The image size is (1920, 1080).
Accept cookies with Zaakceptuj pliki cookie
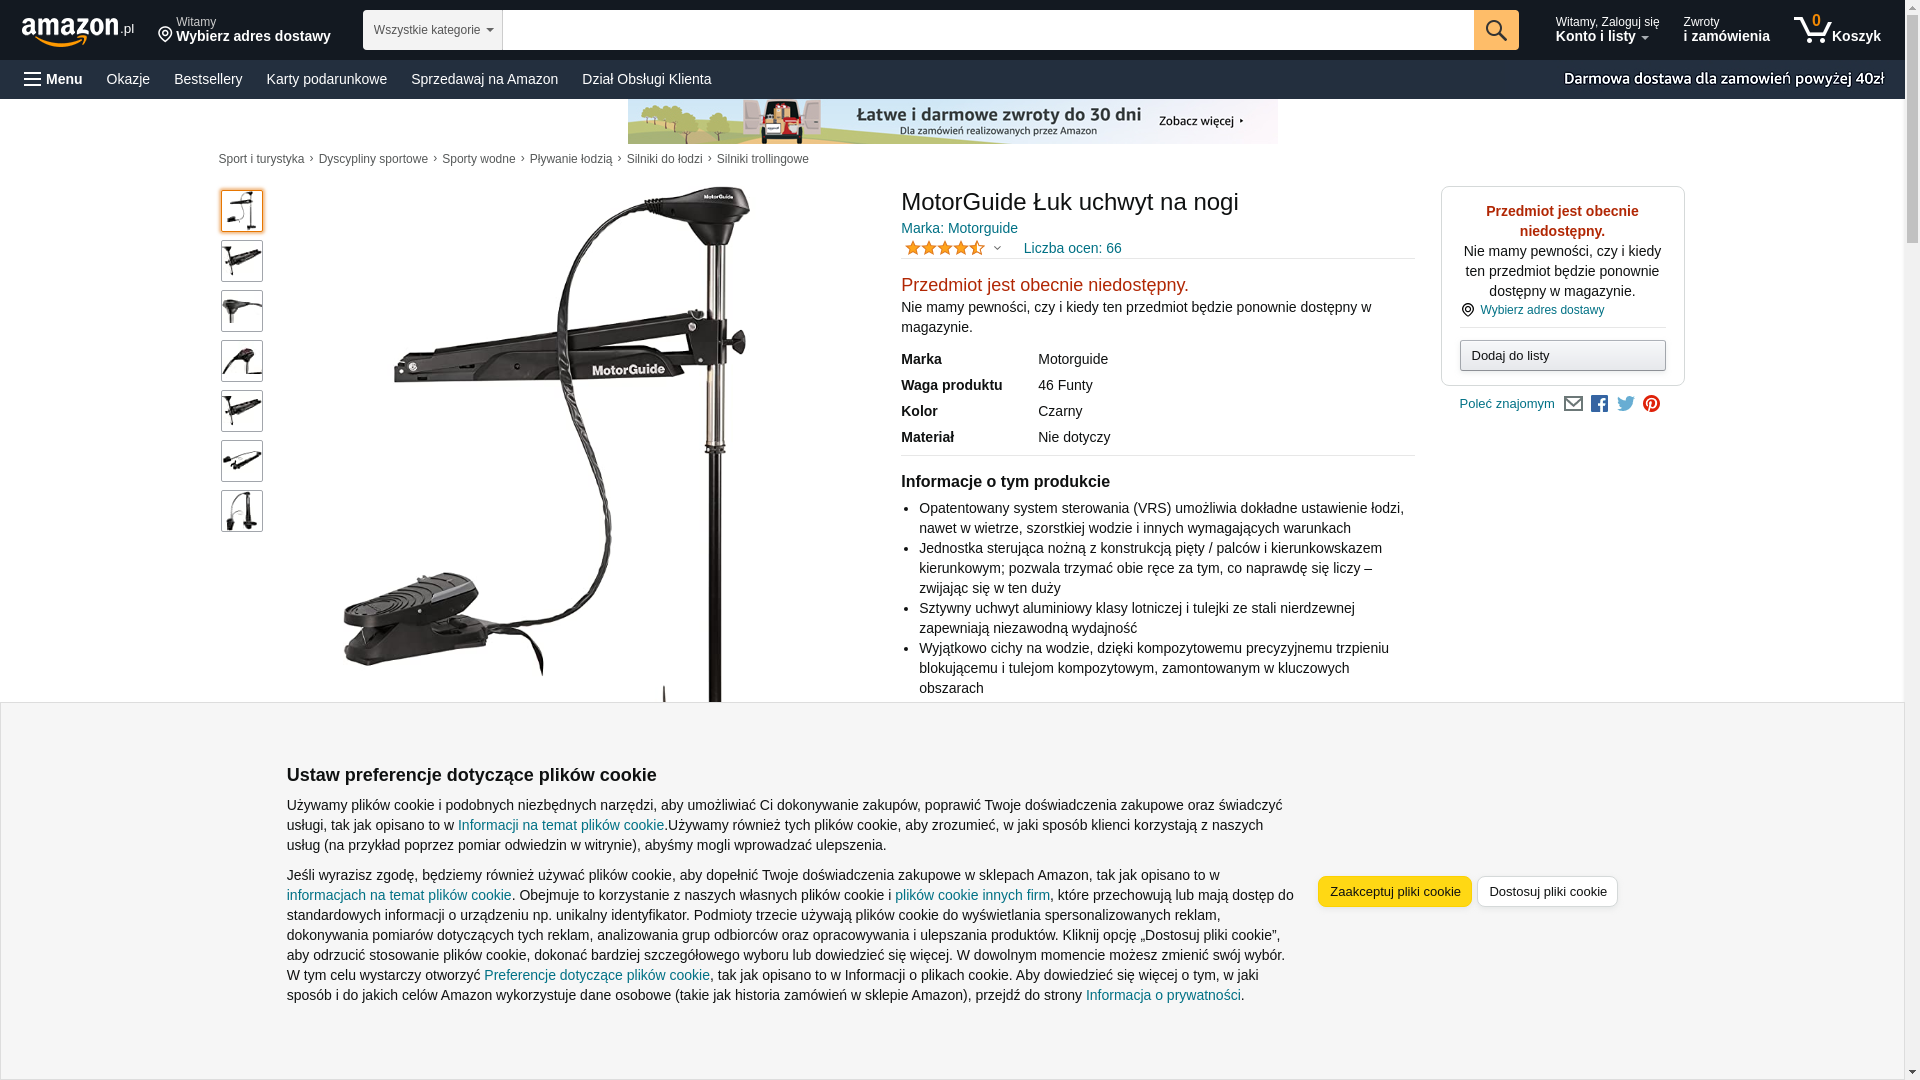point(1394,892)
